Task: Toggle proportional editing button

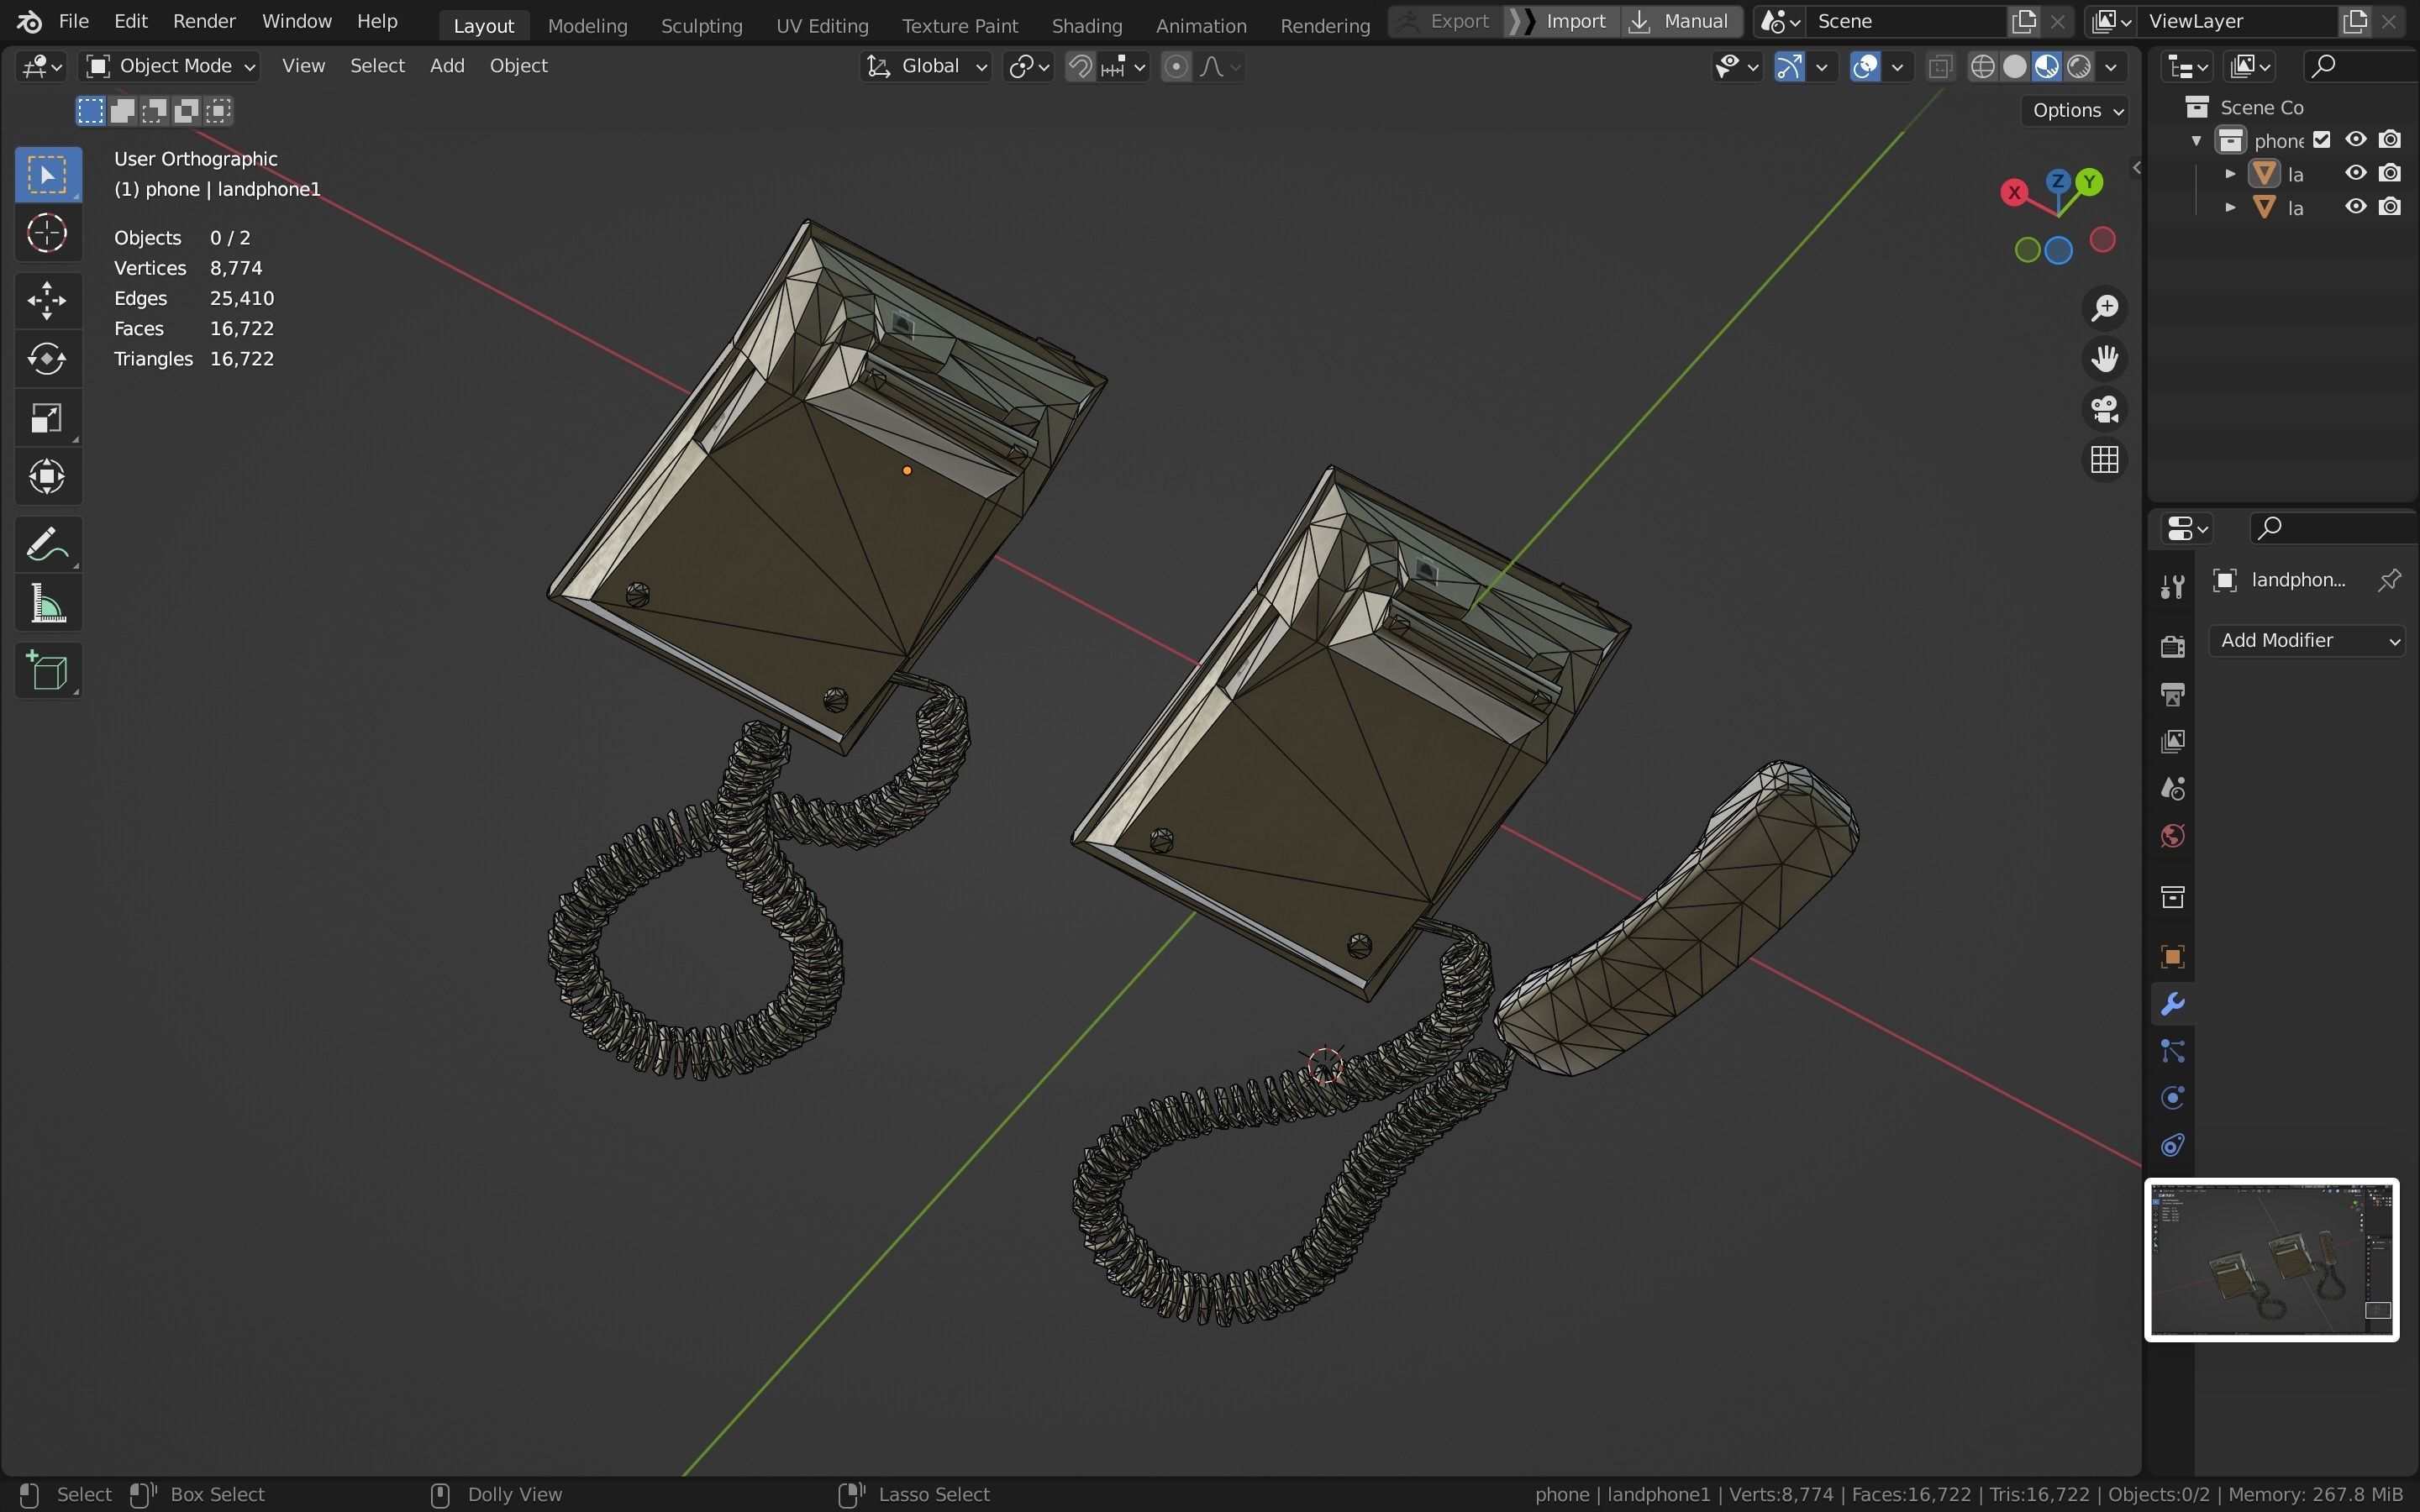Action: [x=1177, y=67]
